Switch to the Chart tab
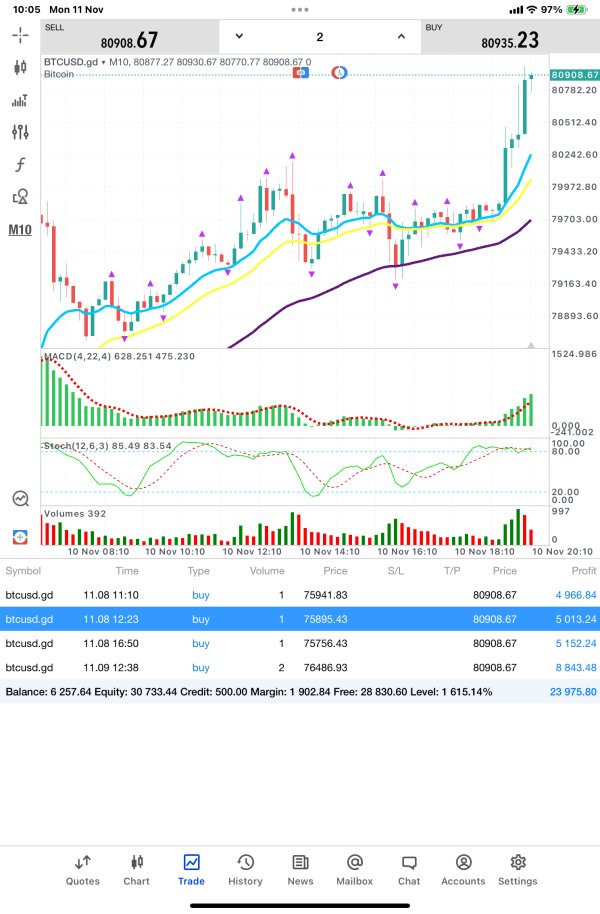 136,870
